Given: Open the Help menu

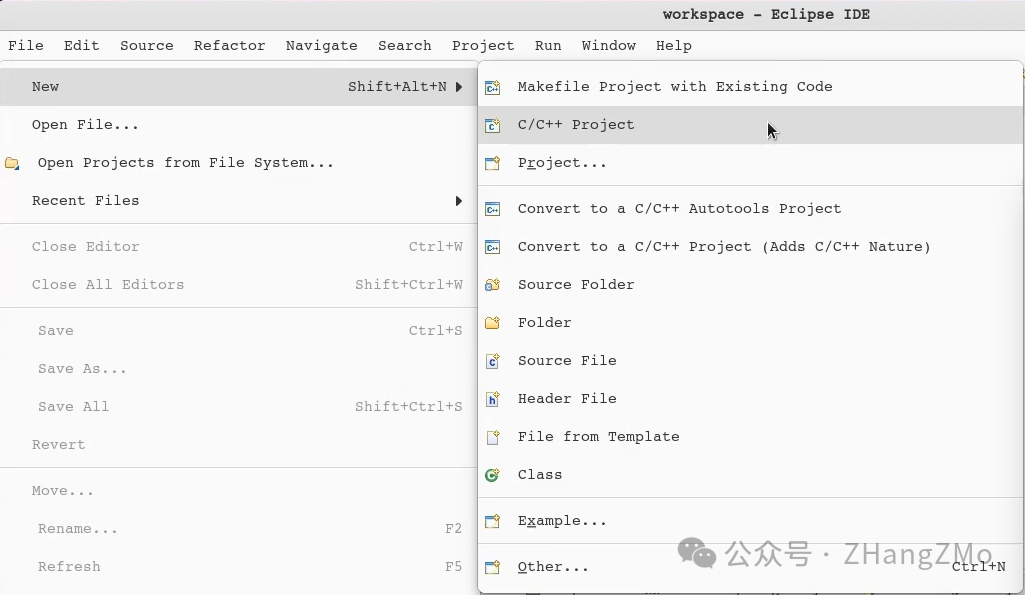Looking at the screenshot, I should [x=674, y=46].
